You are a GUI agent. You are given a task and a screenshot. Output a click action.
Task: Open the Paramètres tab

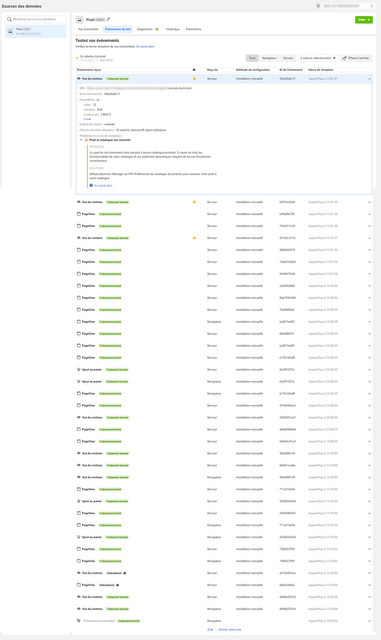coord(194,29)
